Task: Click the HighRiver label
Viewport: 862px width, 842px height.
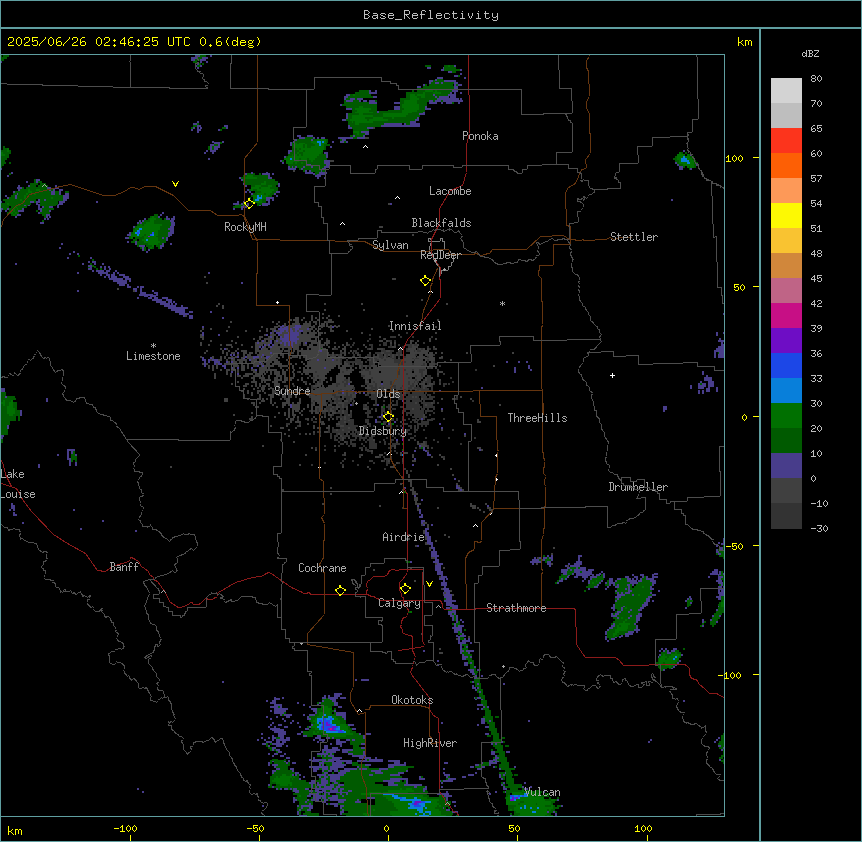Action: pyautogui.click(x=430, y=743)
